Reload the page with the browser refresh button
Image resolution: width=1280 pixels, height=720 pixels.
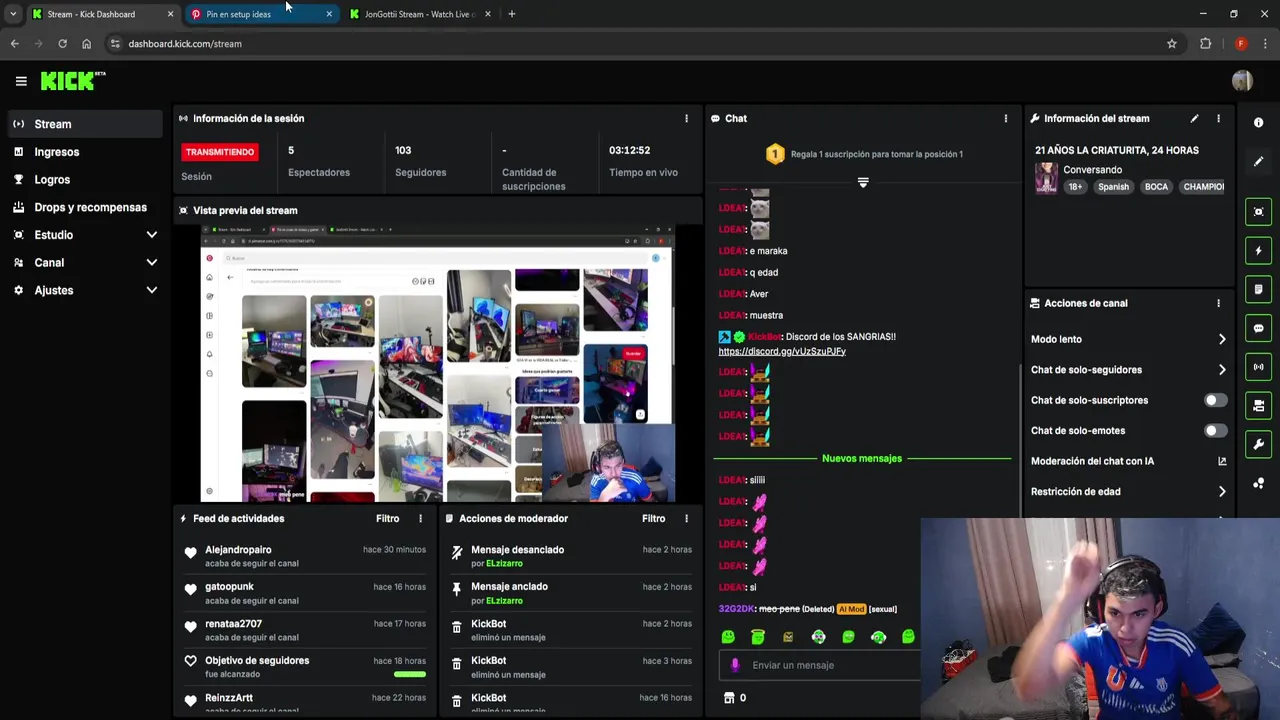point(62,44)
